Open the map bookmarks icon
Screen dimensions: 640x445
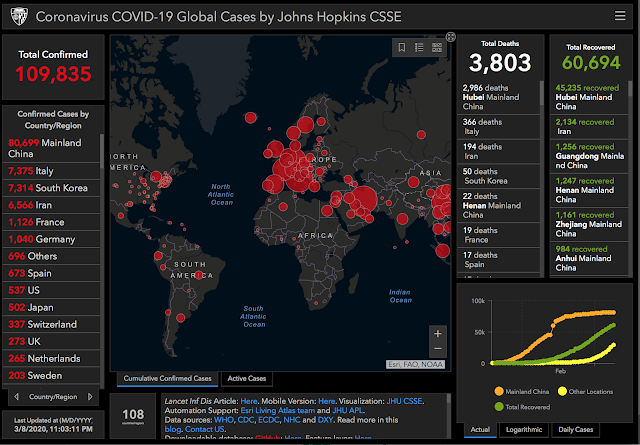click(402, 48)
